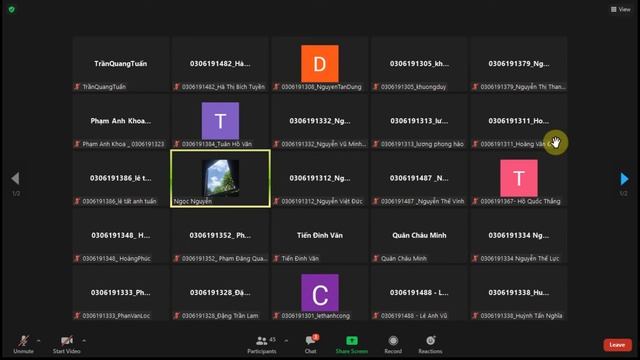
Task: Open the Participants panel
Action: (262, 344)
